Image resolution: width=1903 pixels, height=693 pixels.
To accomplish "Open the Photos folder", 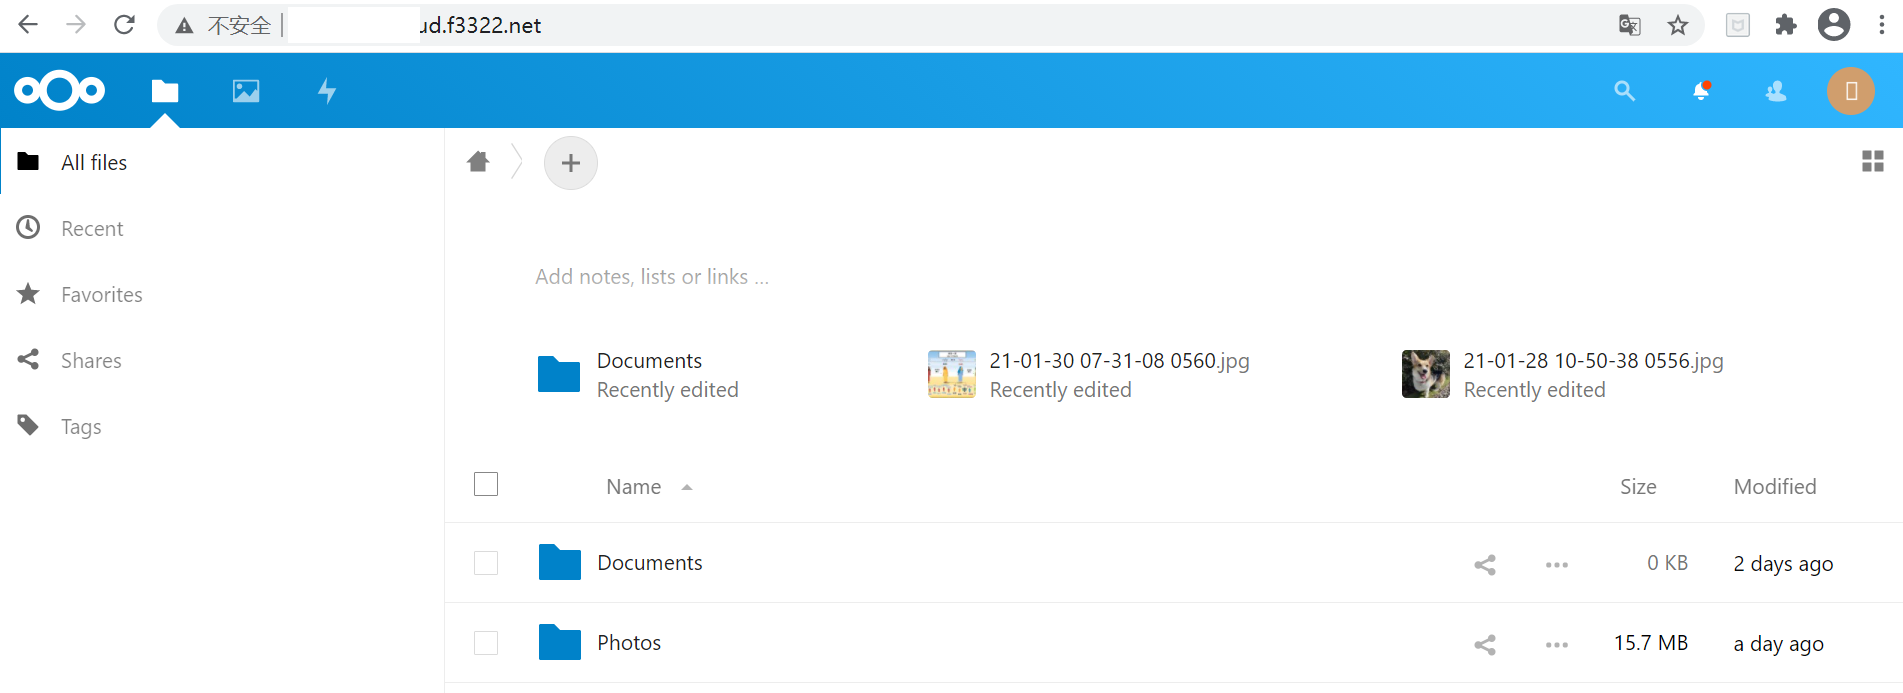I will point(629,643).
